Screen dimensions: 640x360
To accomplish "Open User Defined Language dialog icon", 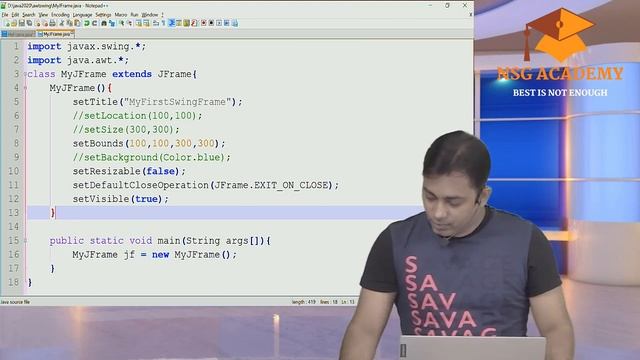I will click(179, 23).
